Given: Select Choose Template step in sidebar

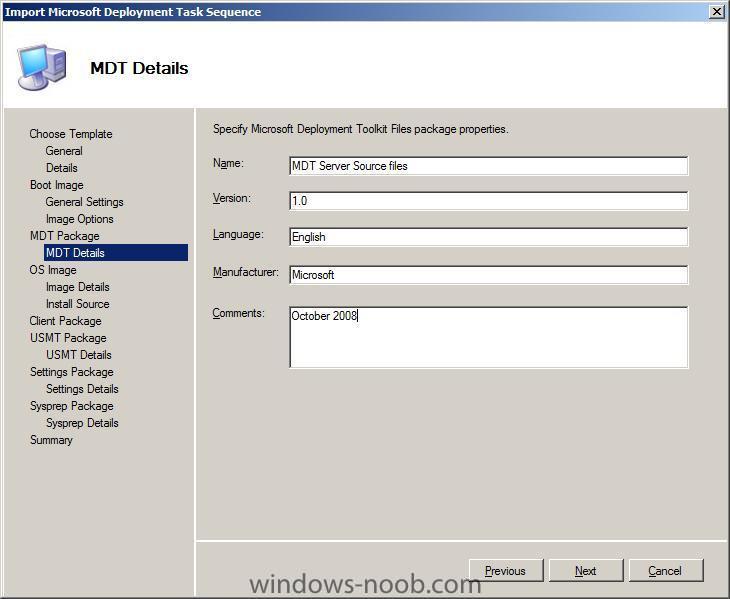Looking at the screenshot, I should [x=71, y=134].
